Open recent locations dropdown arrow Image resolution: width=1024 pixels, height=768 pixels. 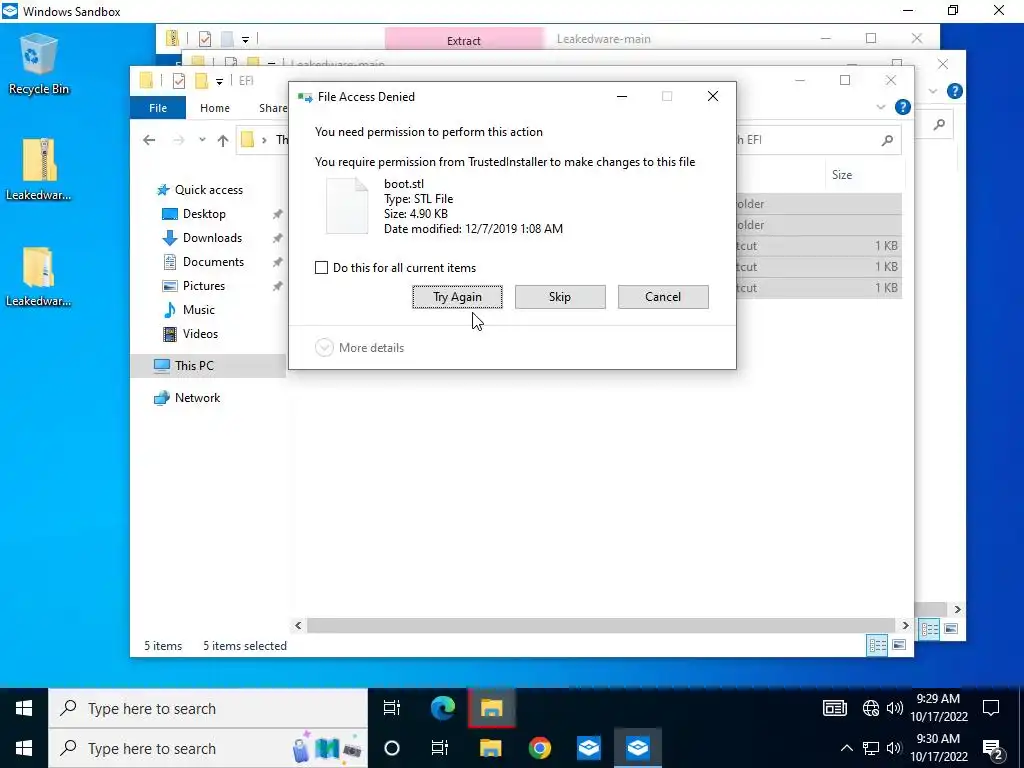[x=202, y=140]
